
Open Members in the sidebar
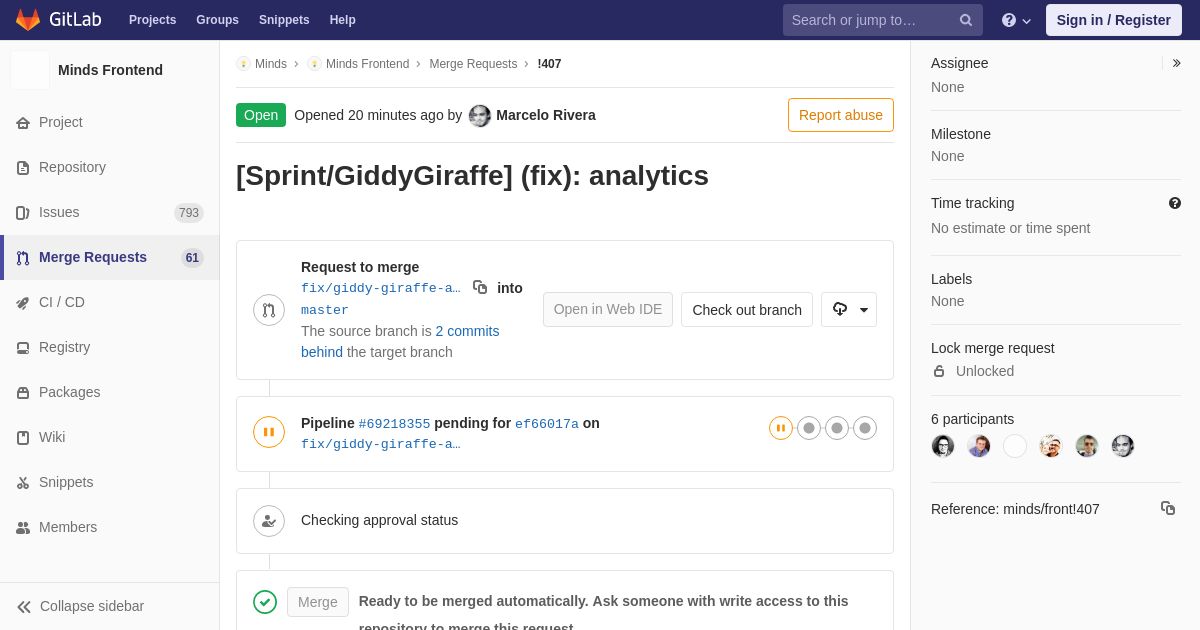coord(110,527)
